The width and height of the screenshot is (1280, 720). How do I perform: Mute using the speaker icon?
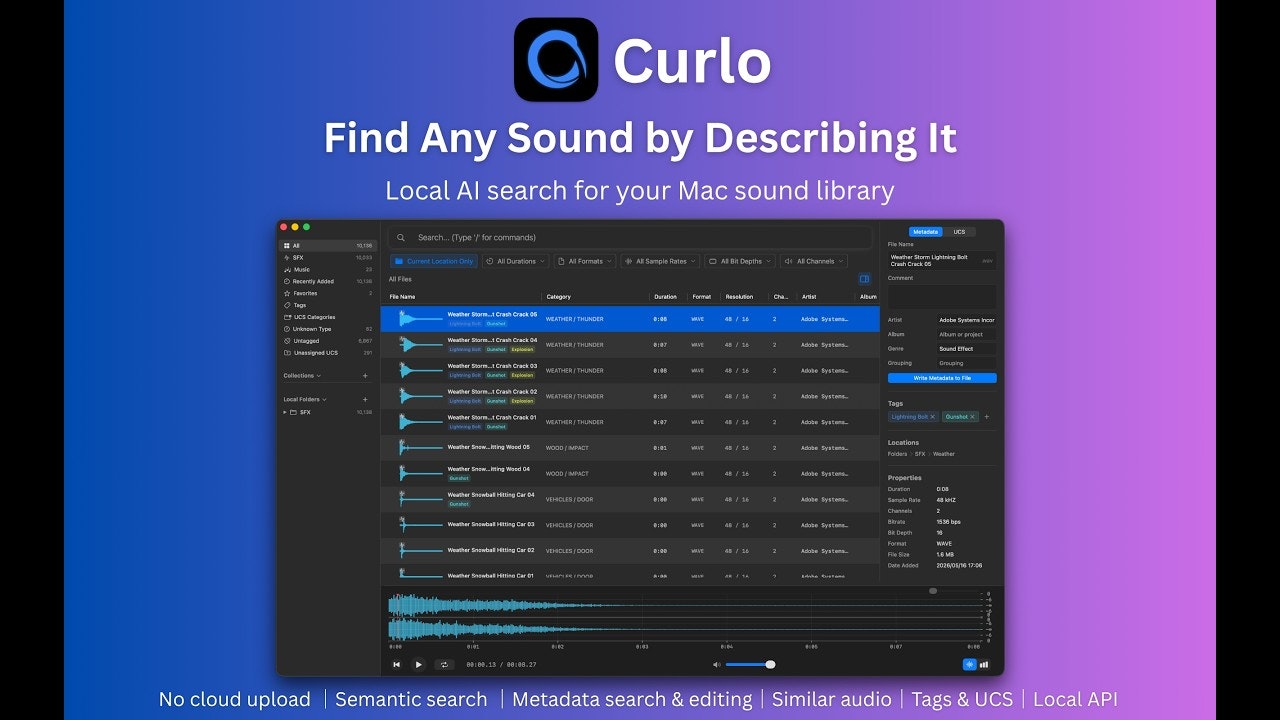coord(717,664)
